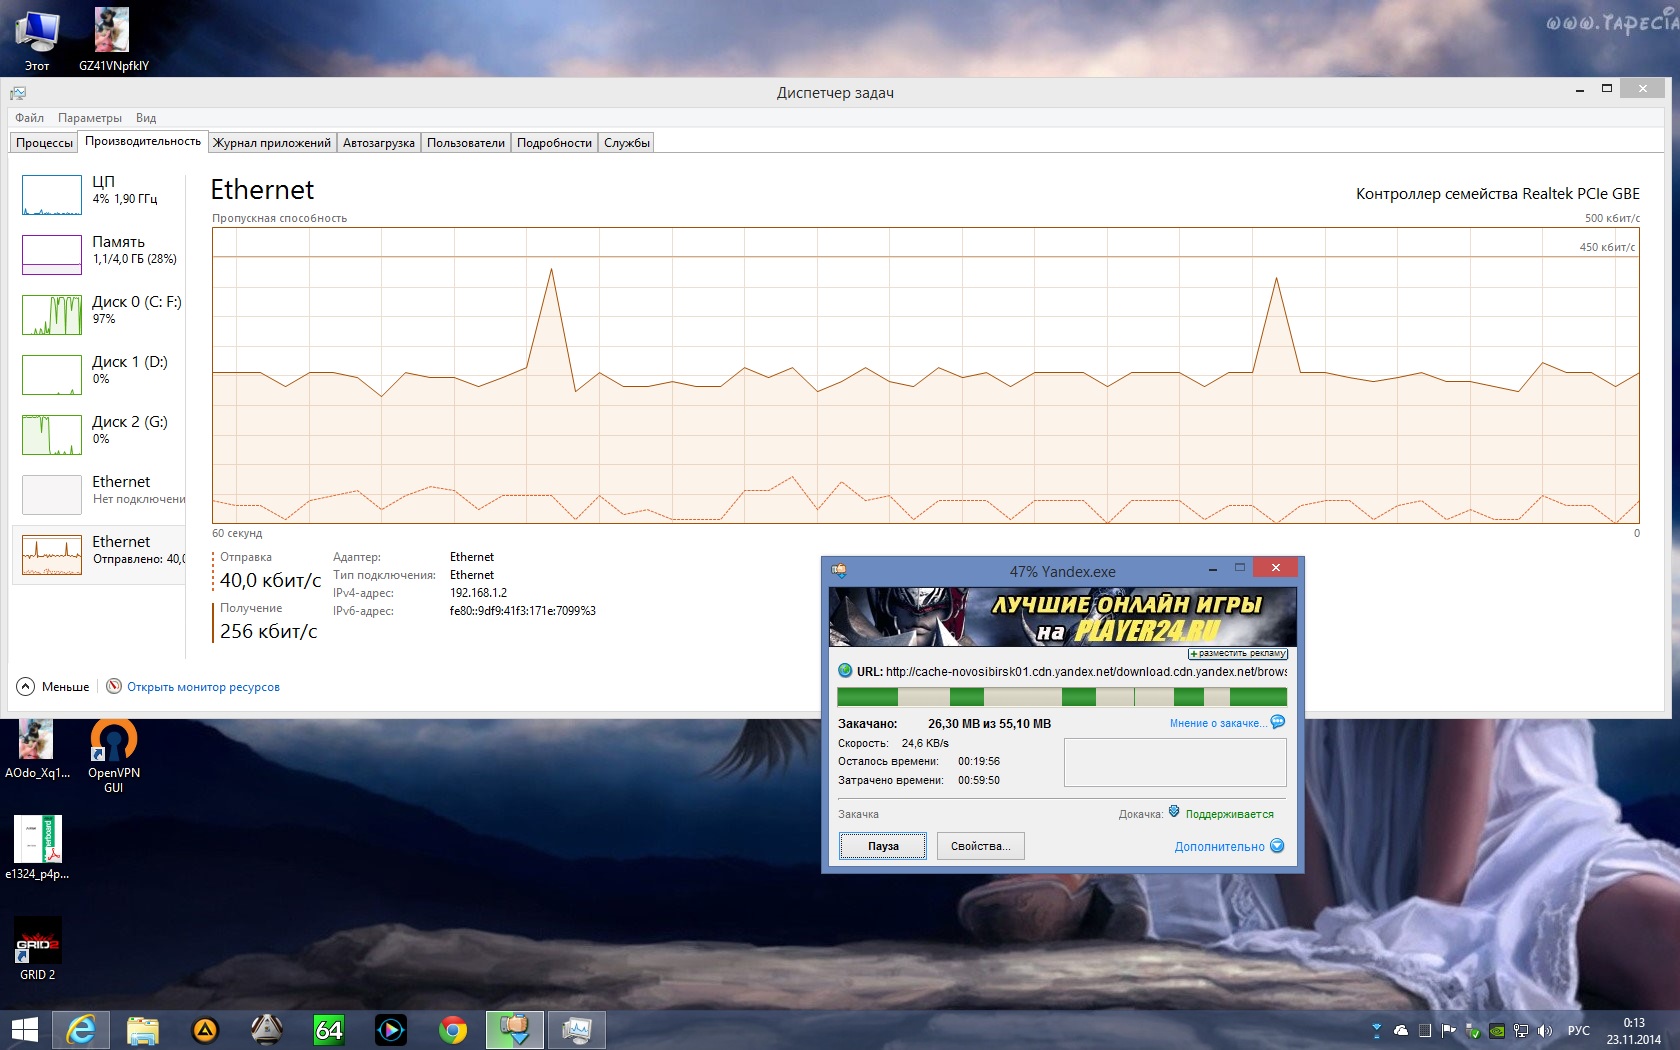Open File Explorer from the taskbar

[x=143, y=1029]
